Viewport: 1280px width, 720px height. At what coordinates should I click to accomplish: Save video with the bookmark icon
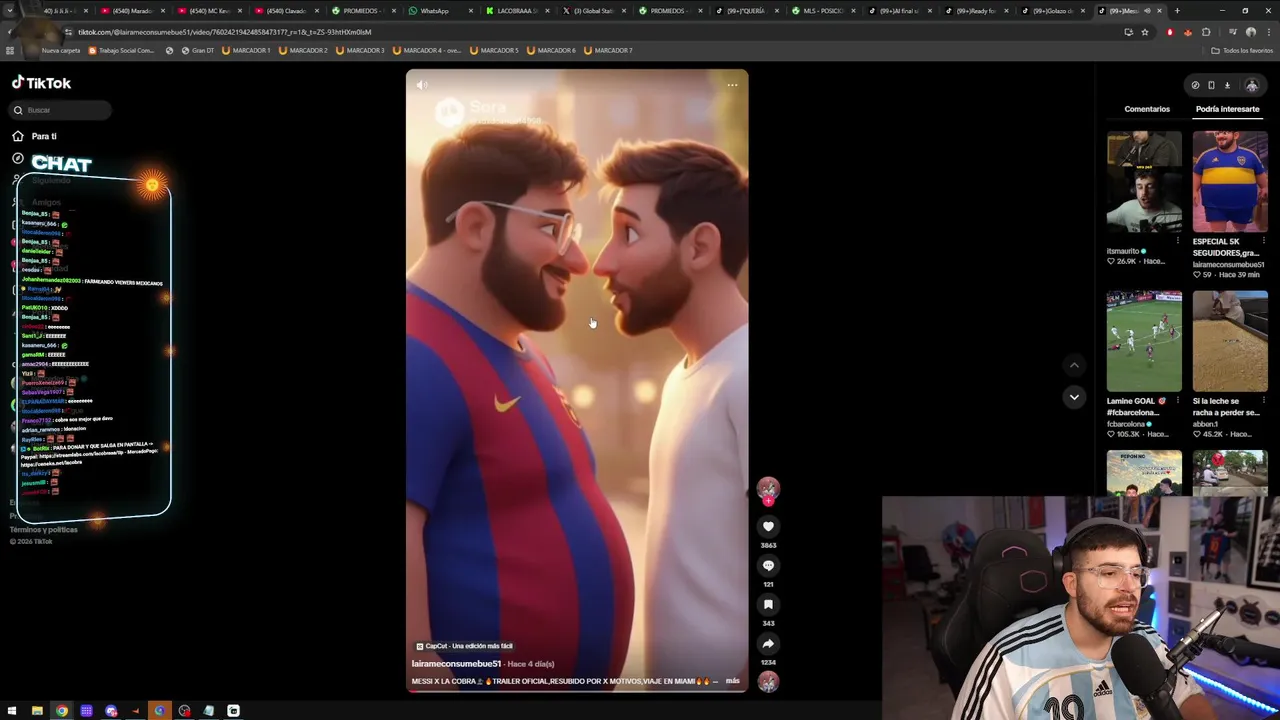click(768, 604)
